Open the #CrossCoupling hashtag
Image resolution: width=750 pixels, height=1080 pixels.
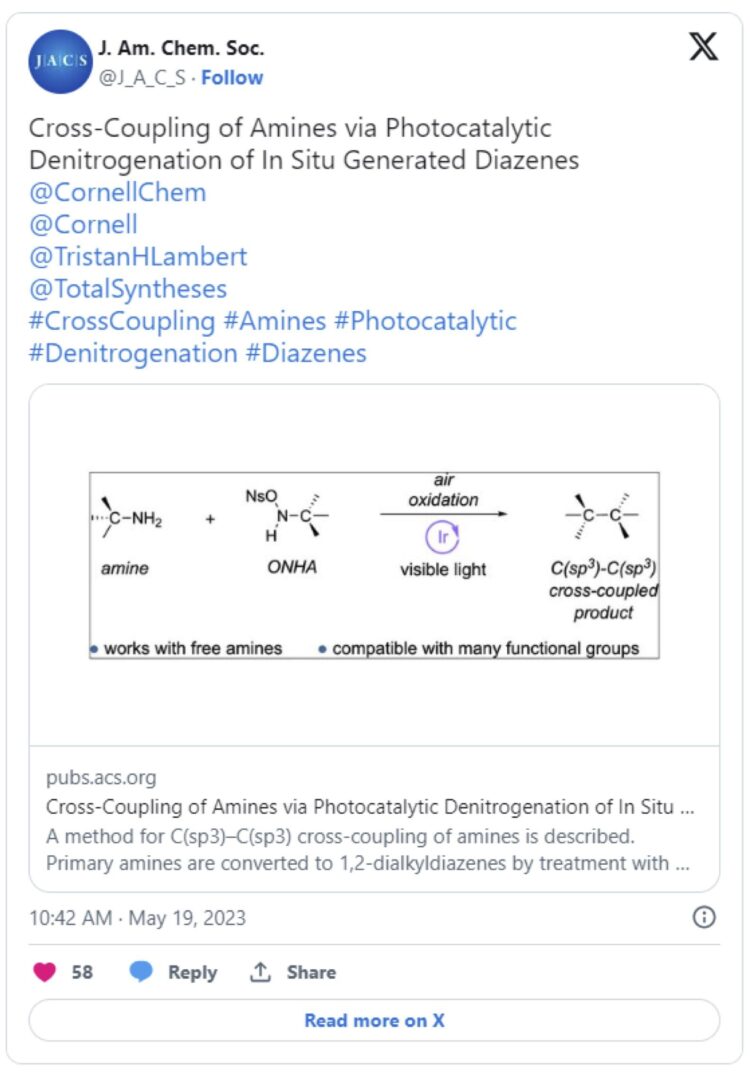tap(123, 321)
